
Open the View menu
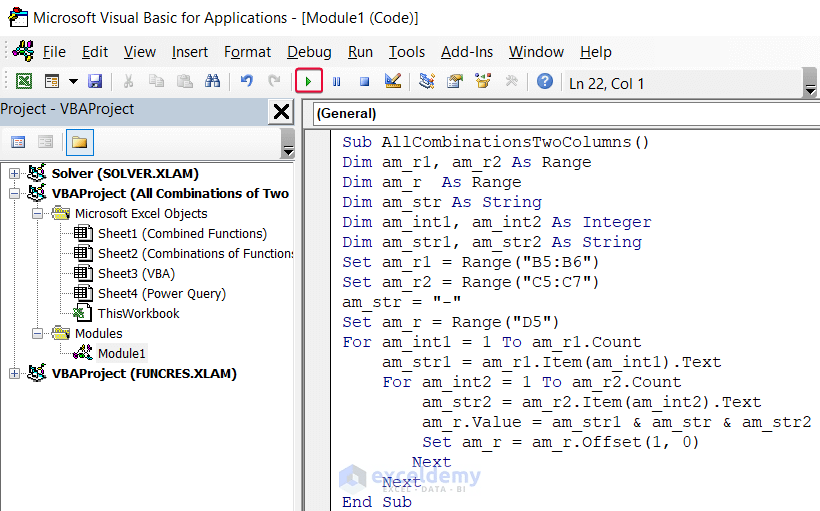(x=140, y=52)
